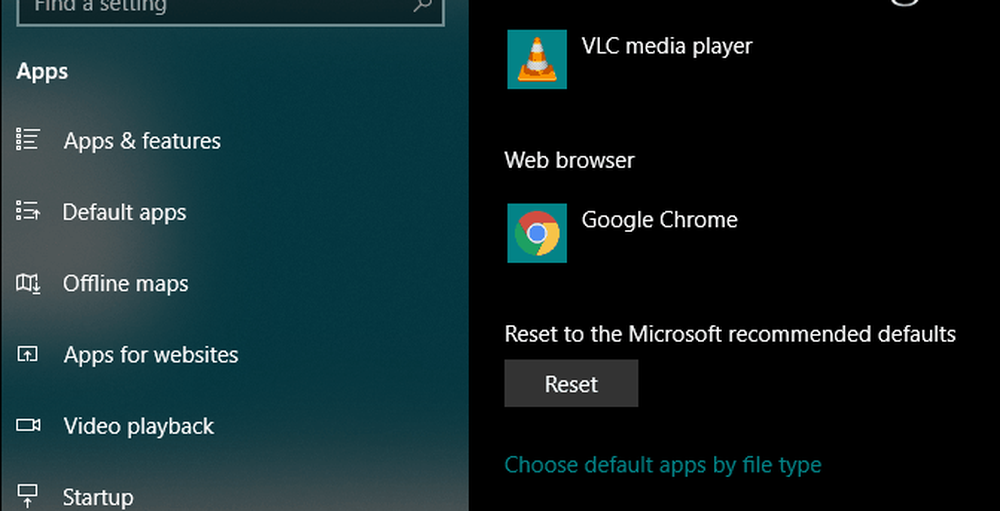Open the Startup settings page
The width and height of the screenshot is (1000, 511).
coord(98,497)
